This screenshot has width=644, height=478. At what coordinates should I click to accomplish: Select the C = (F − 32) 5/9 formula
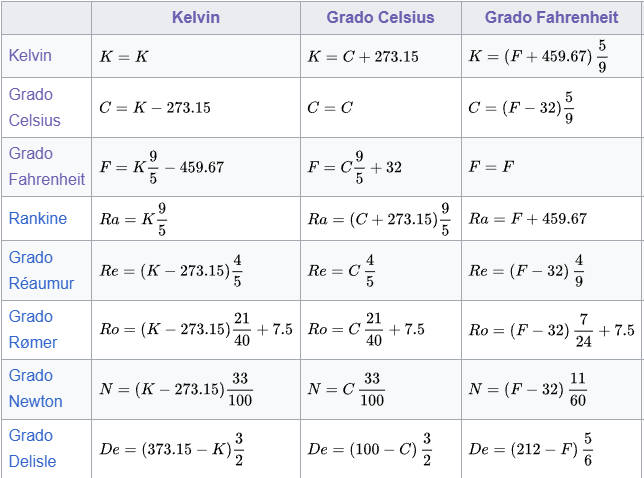[521, 108]
